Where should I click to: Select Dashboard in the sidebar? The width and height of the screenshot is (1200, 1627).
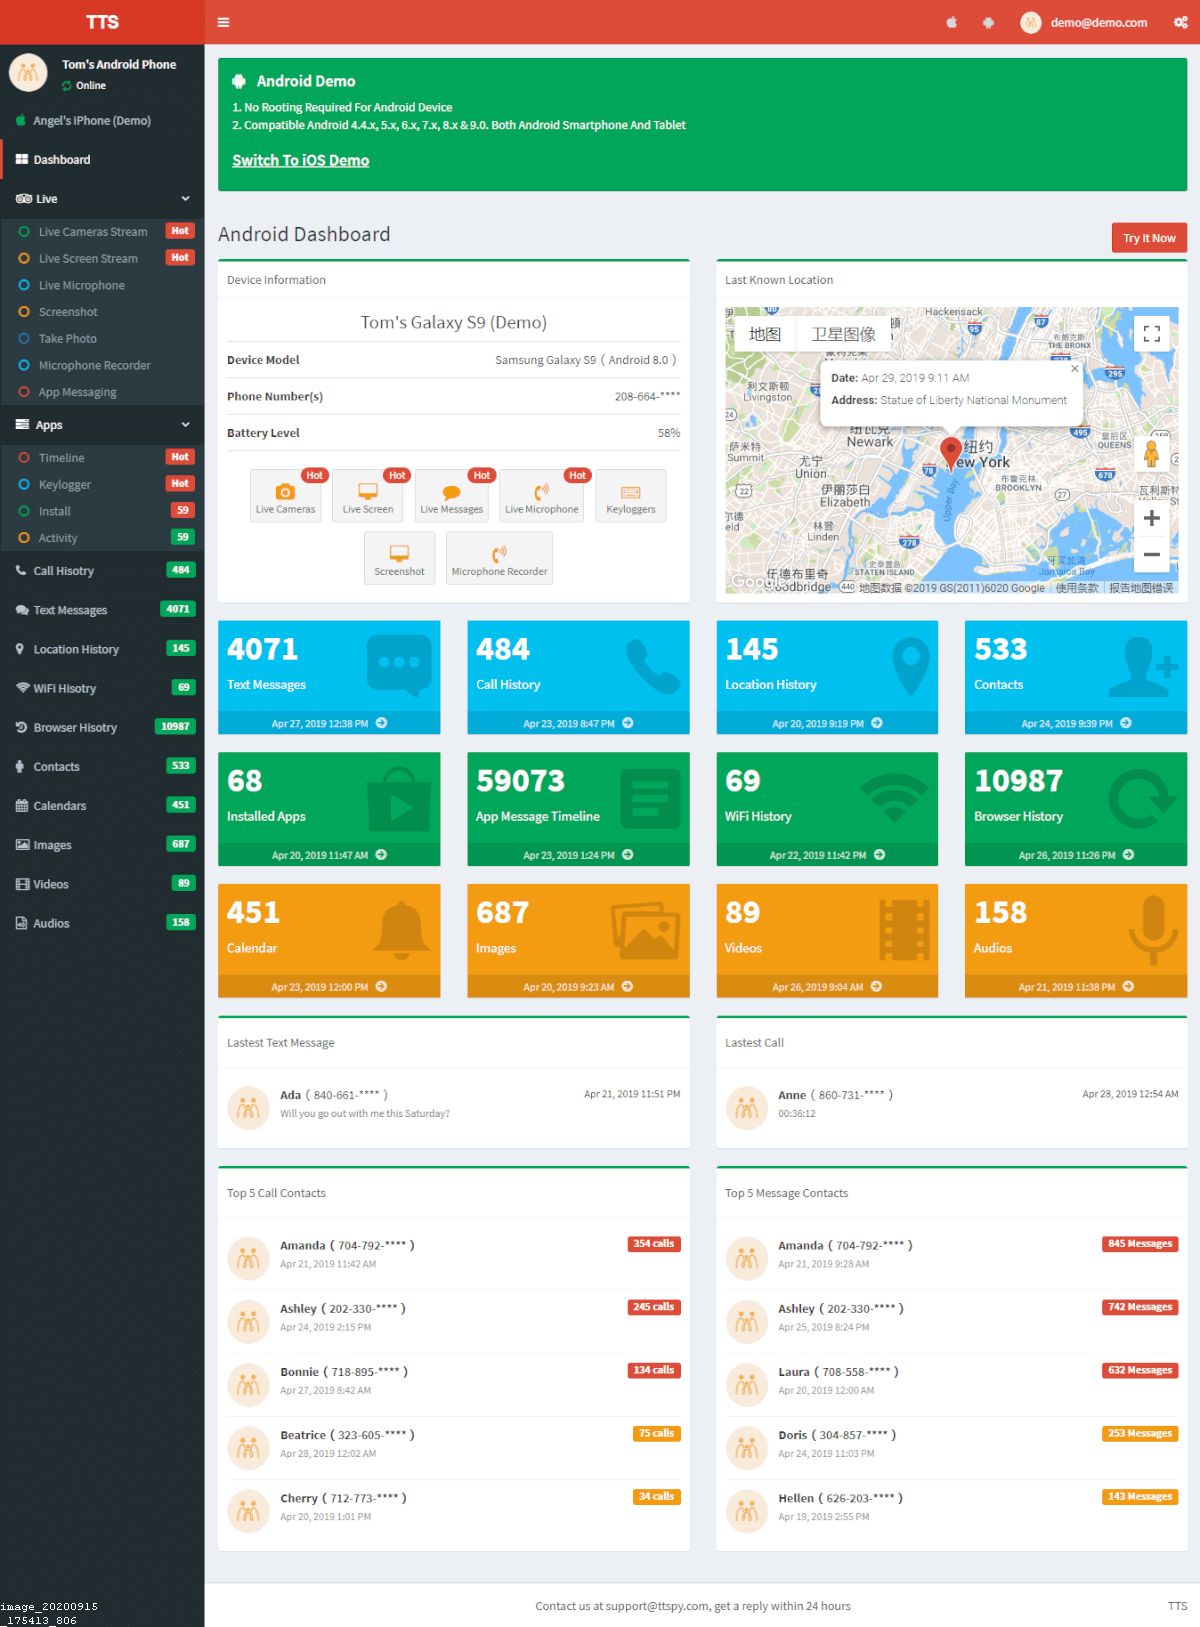tap(62, 160)
